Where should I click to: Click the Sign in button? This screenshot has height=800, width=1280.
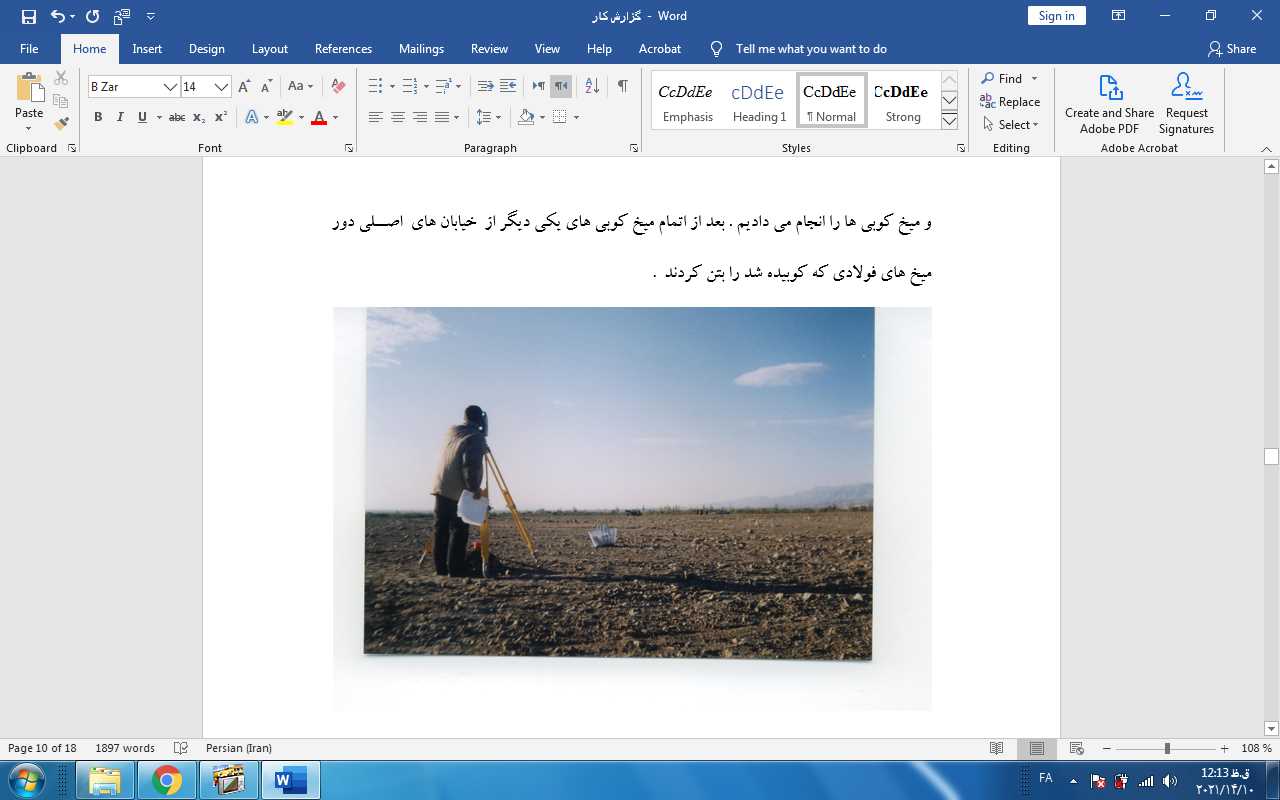coord(1056,16)
